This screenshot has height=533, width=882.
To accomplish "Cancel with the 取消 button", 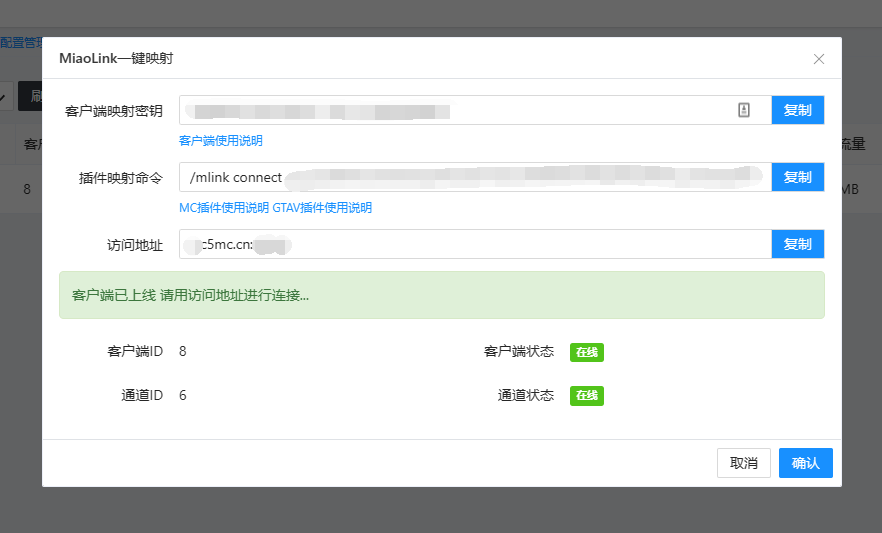I will 744,463.
